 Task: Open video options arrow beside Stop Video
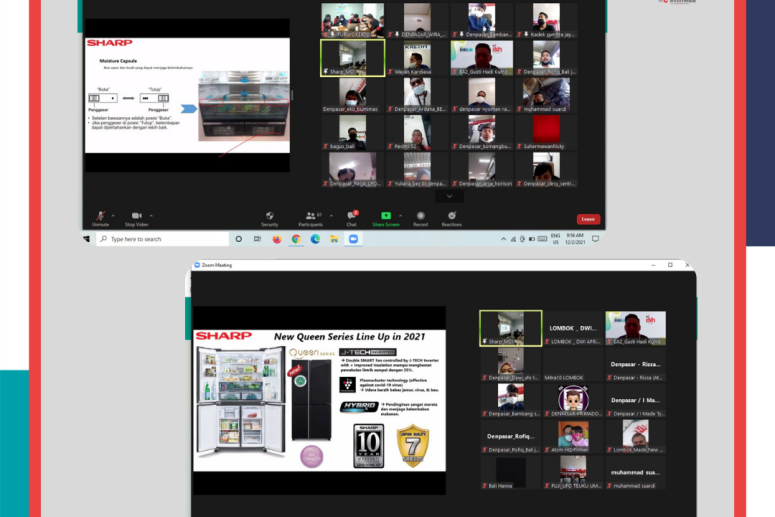[x=151, y=216]
